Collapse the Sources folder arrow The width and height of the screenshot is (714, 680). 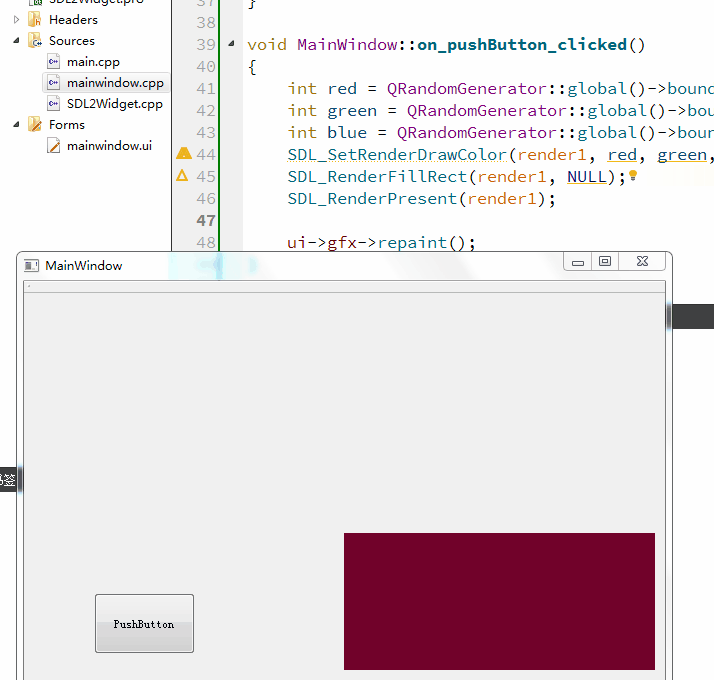[16, 41]
